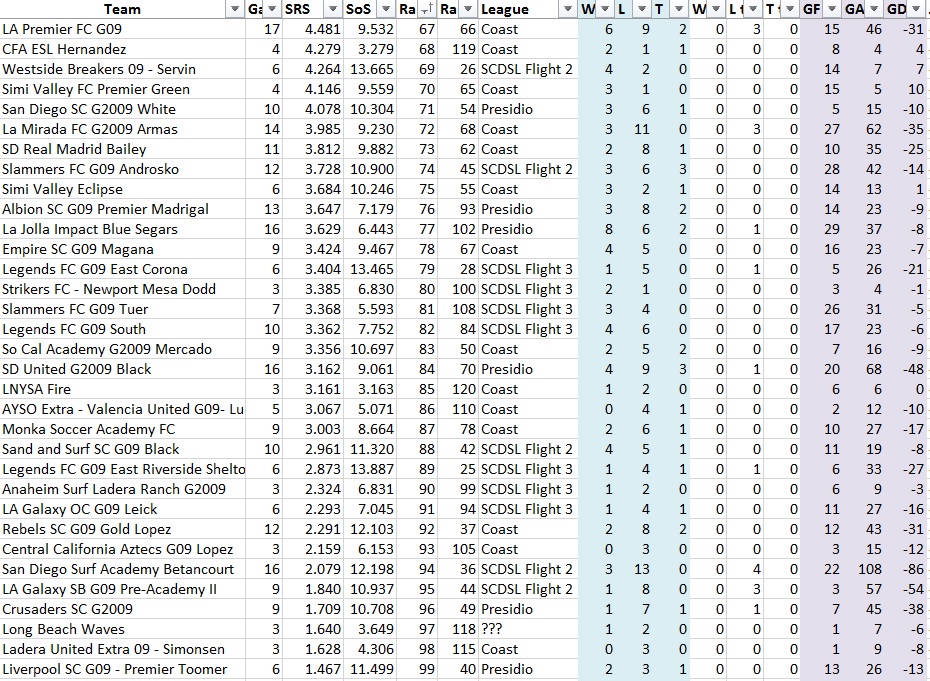Open the League column filter dropdown

[x=567, y=9]
